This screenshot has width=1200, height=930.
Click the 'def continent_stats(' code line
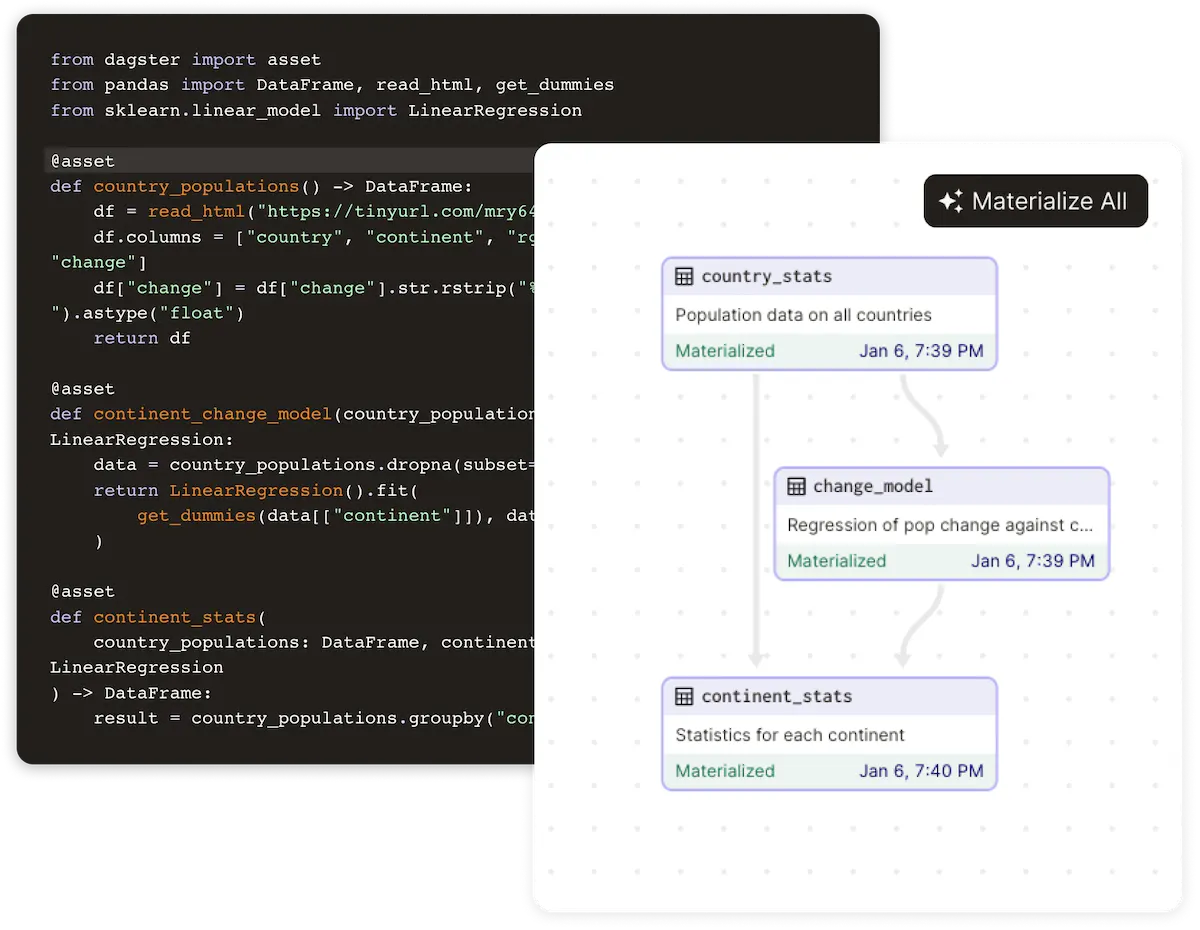pos(158,617)
